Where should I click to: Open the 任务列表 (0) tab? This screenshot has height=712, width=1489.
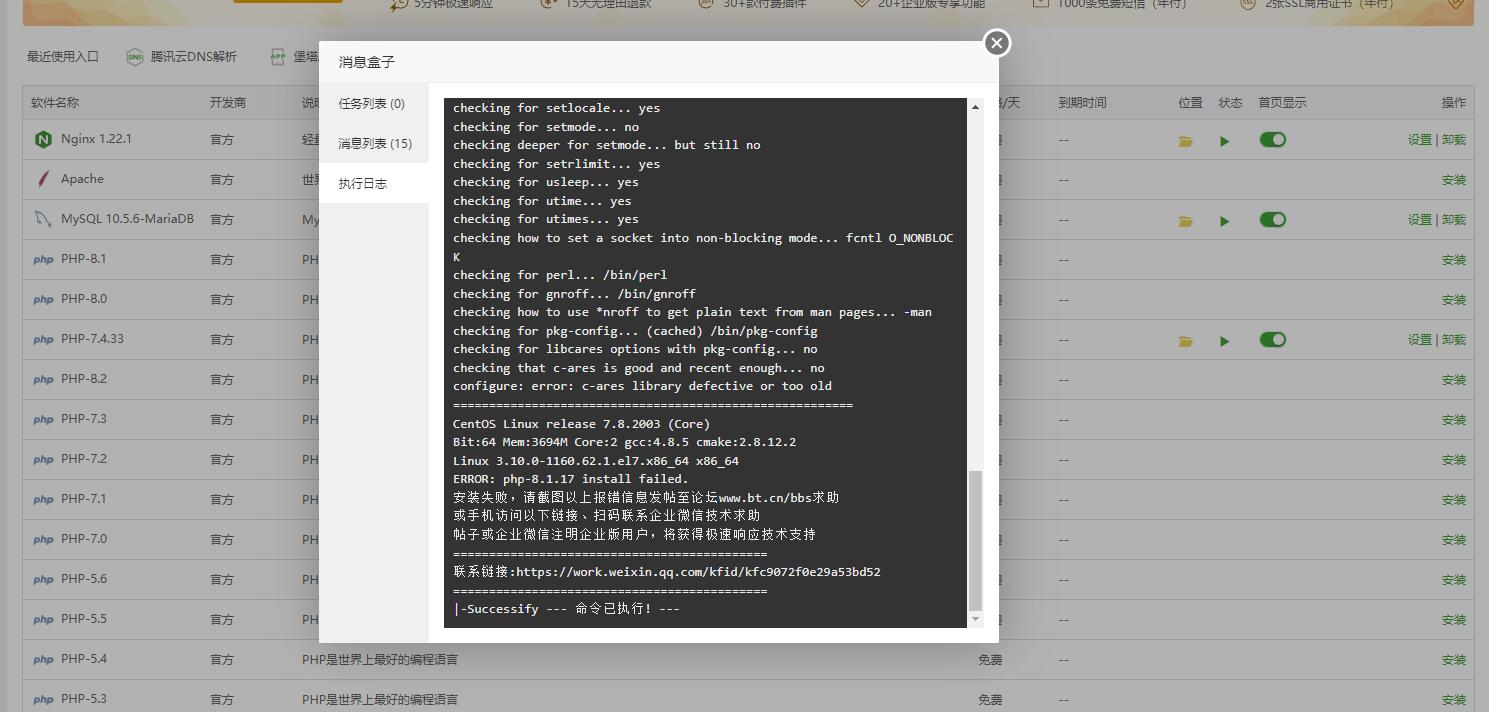coord(374,103)
